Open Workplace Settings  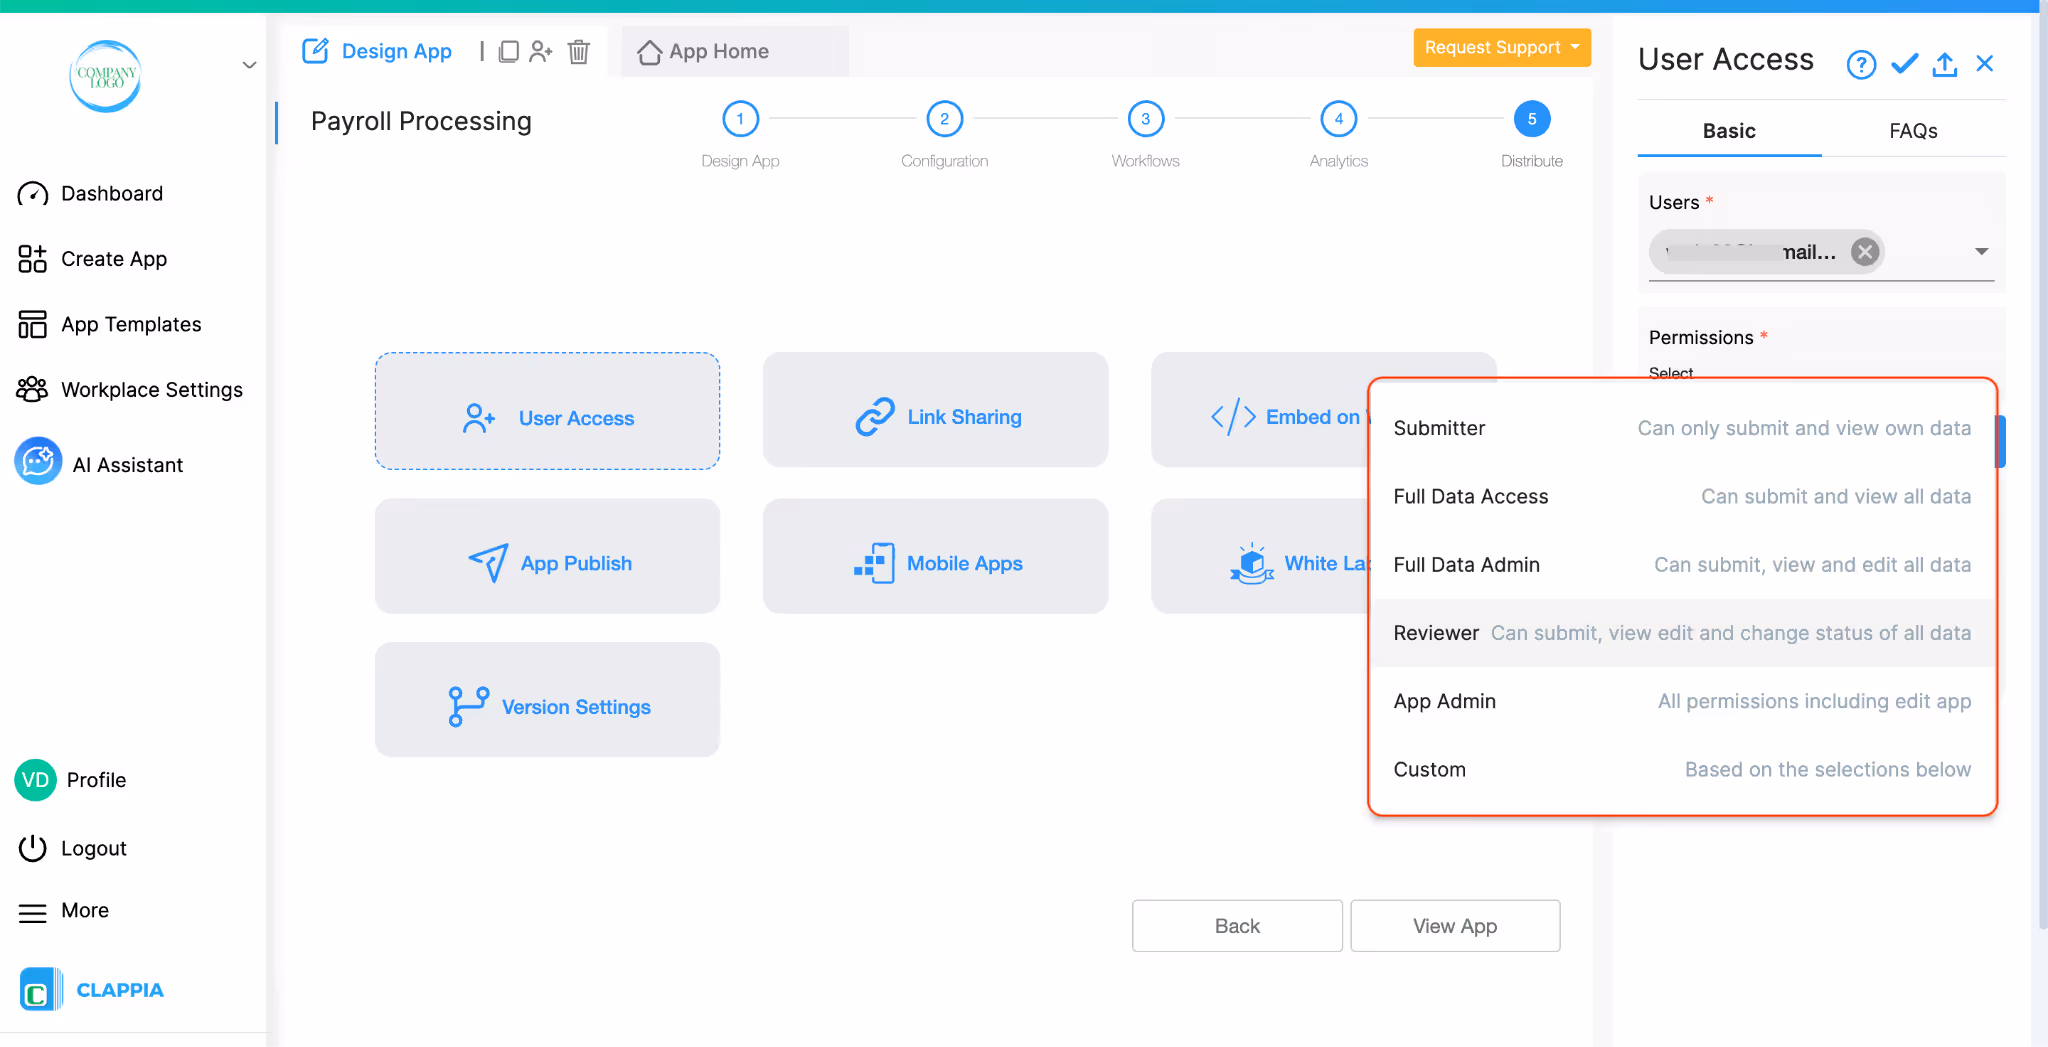(151, 389)
